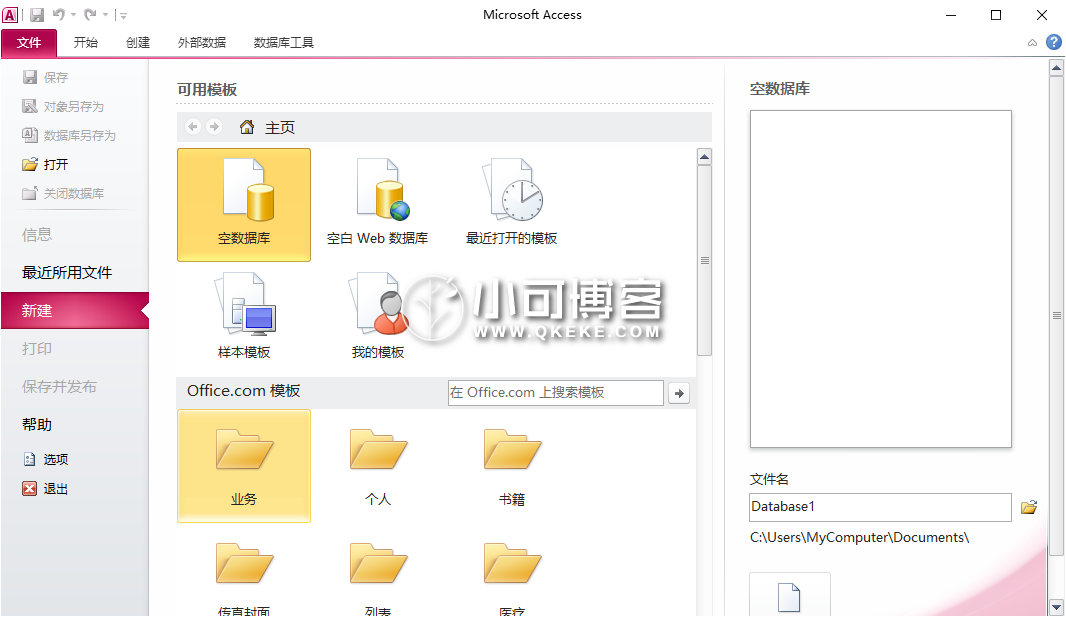Click the search arrow button beside Office.com search
The width and height of the screenshot is (1066, 617).
678,393
